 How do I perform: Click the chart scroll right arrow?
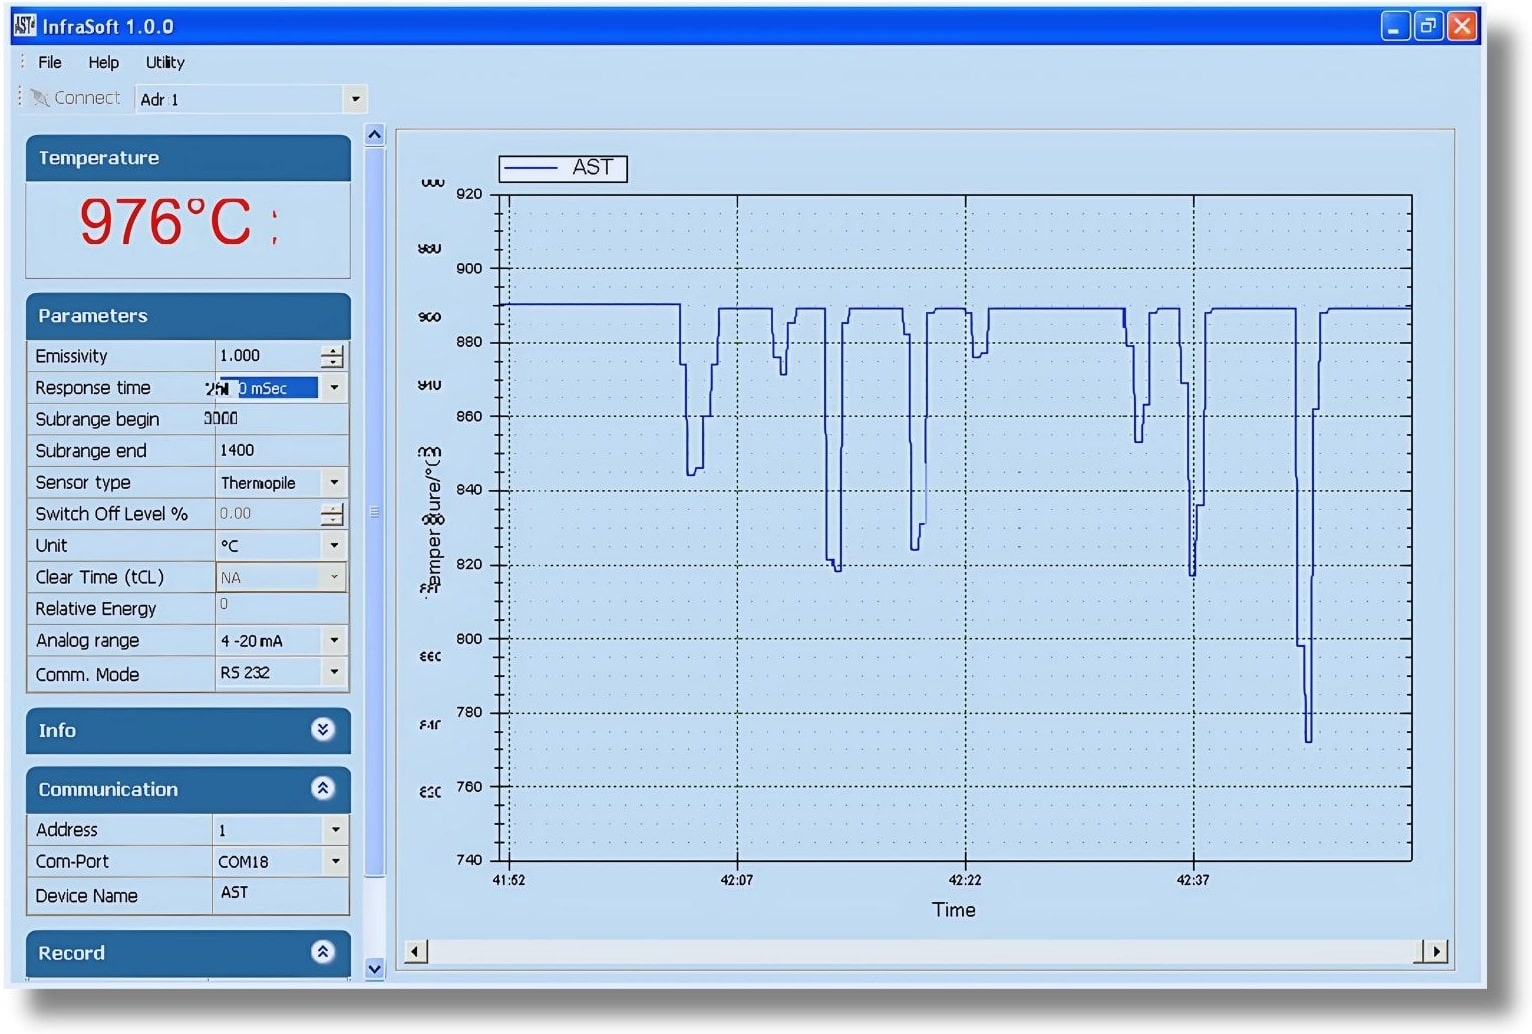(x=1437, y=951)
